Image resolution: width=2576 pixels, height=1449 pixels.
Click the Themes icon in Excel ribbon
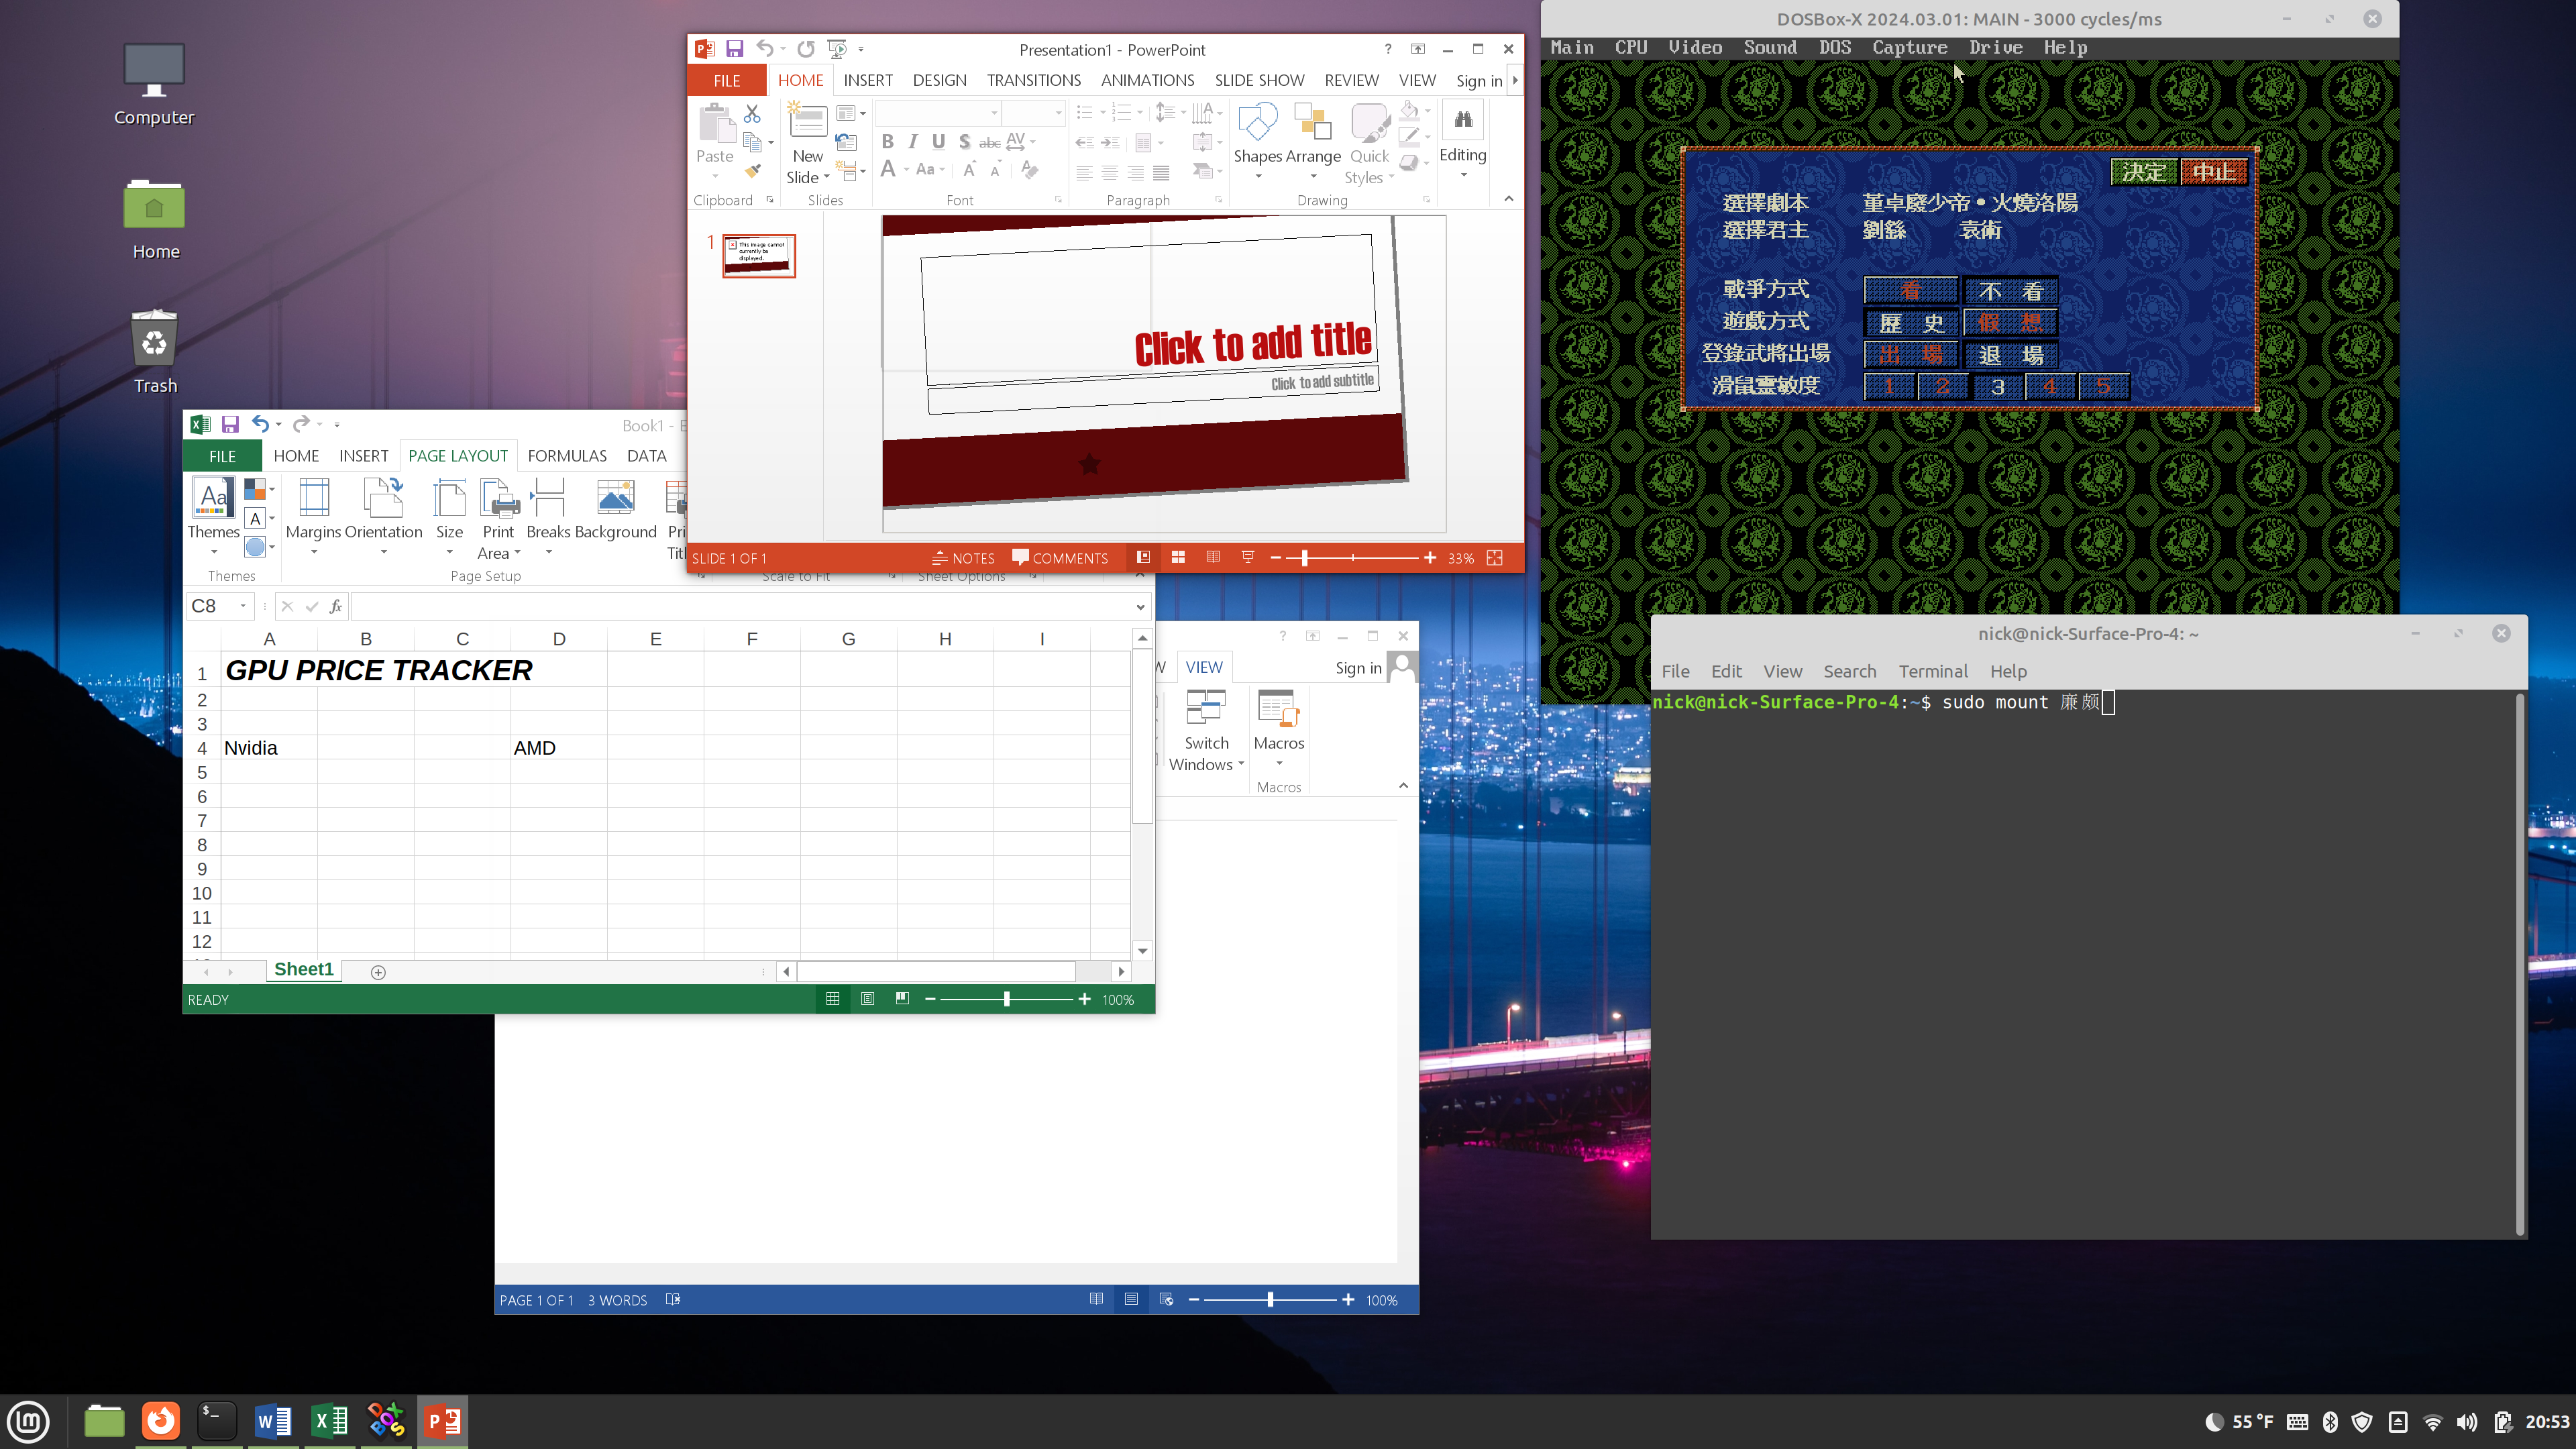[x=213, y=498]
